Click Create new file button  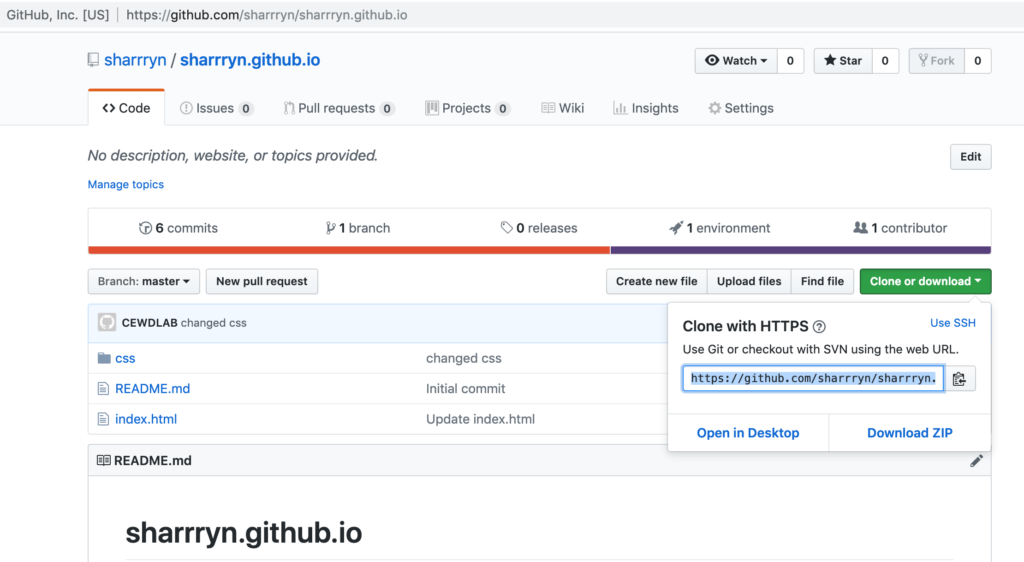pyautogui.click(x=656, y=281)
